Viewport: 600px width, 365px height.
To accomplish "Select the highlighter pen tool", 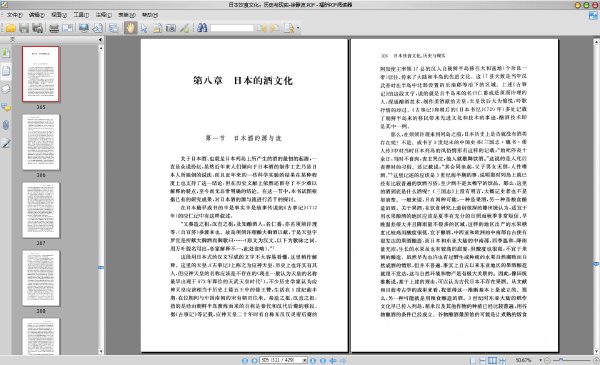I will point(184,28).
